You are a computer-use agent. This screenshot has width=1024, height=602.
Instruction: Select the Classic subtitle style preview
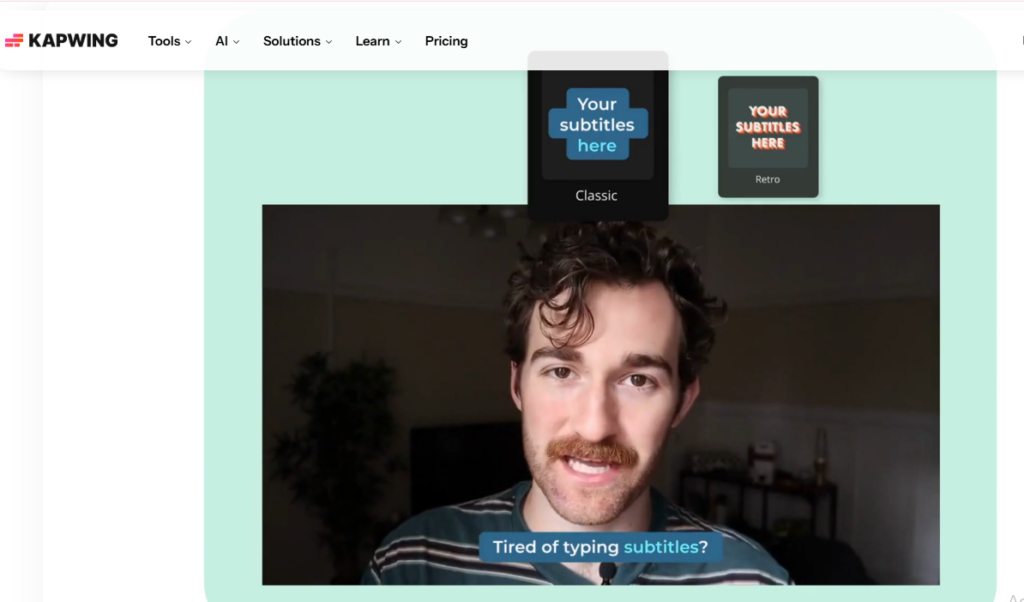[597, 125]
